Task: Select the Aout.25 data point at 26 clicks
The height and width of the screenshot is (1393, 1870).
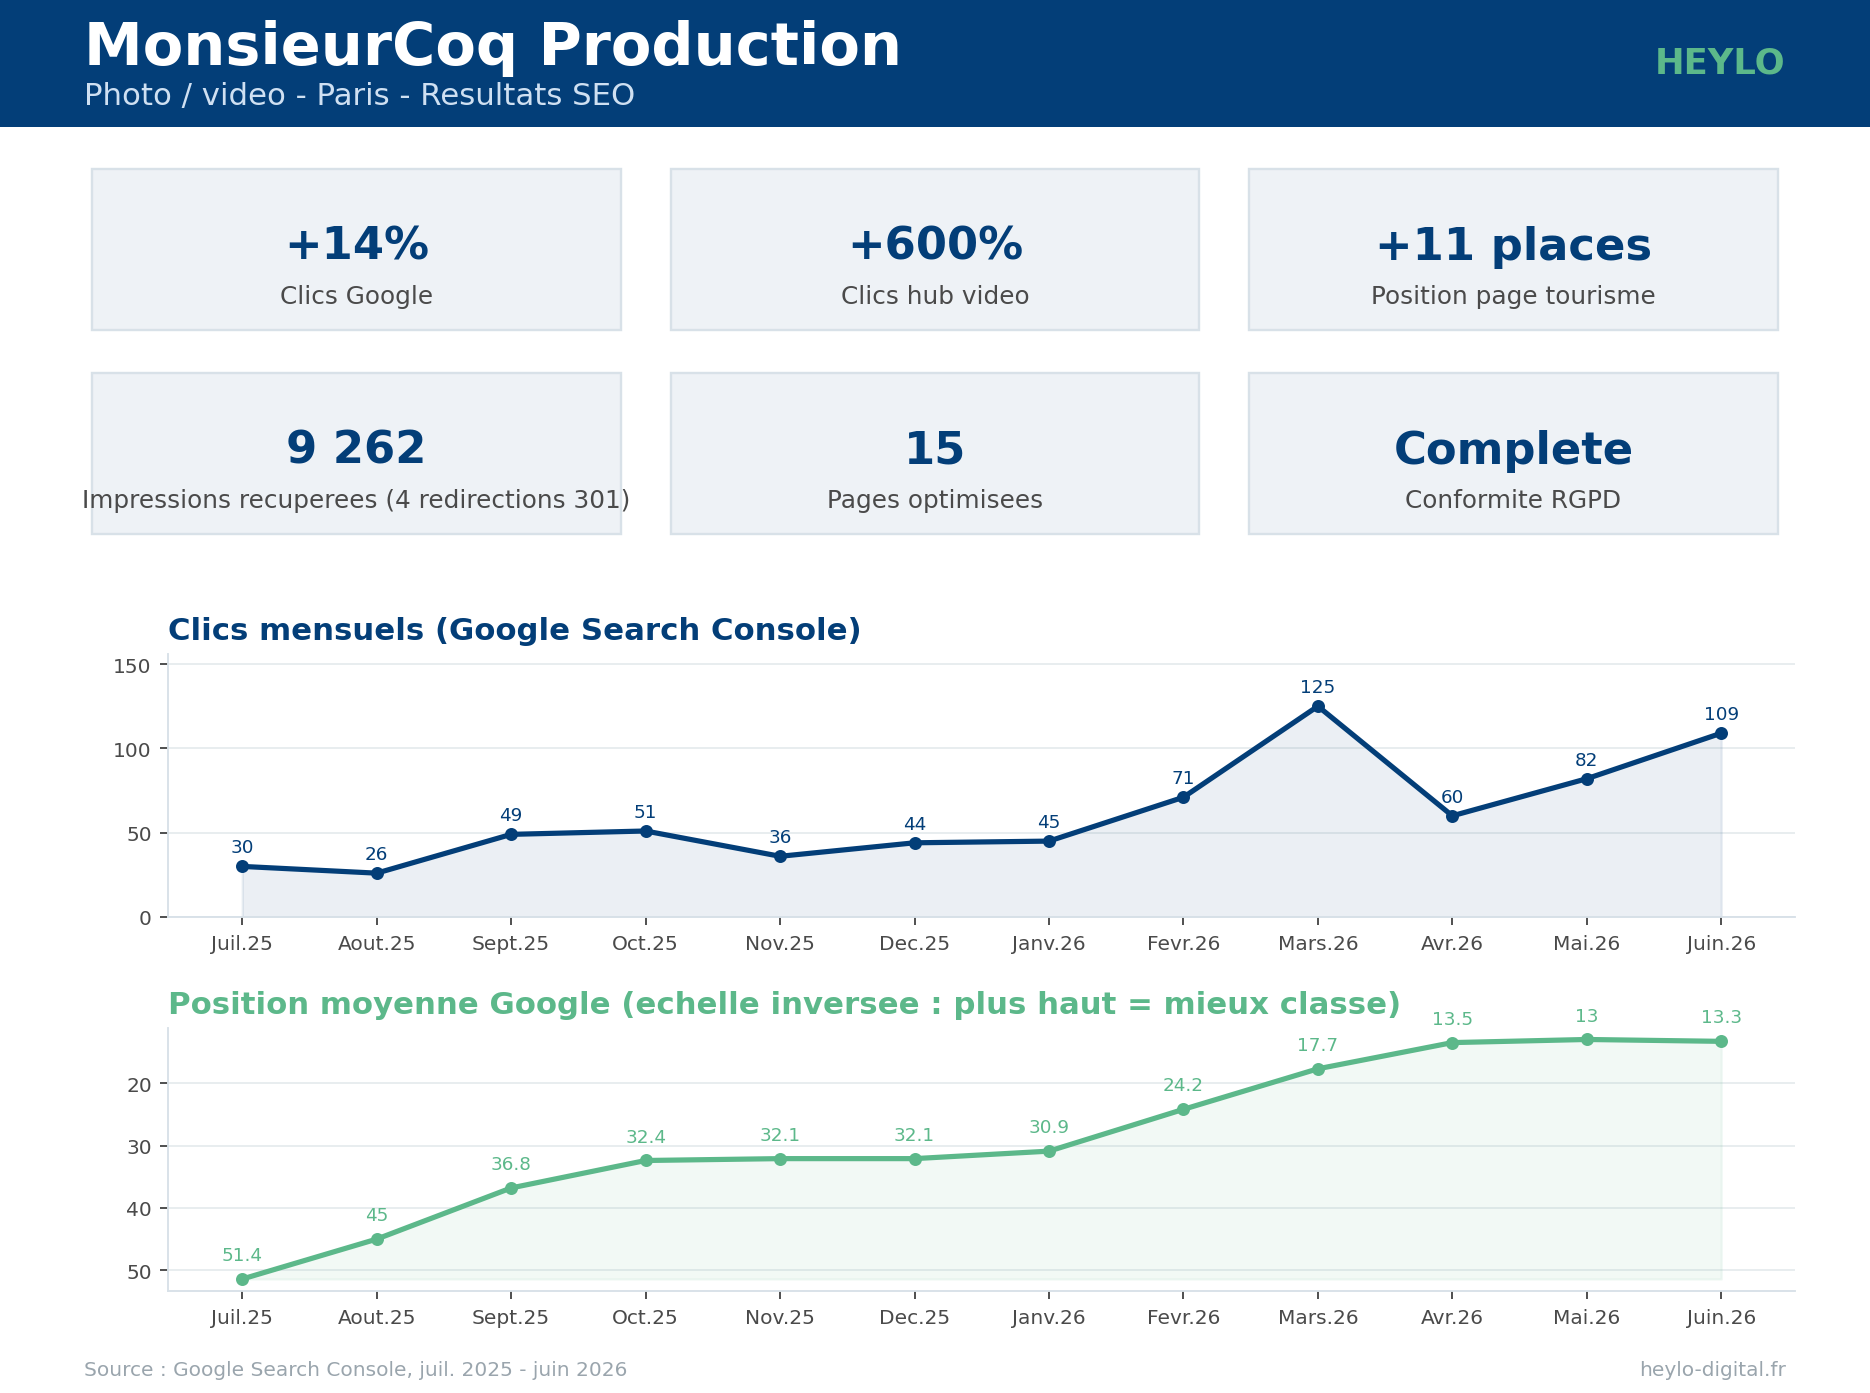Action: (377, 873)
